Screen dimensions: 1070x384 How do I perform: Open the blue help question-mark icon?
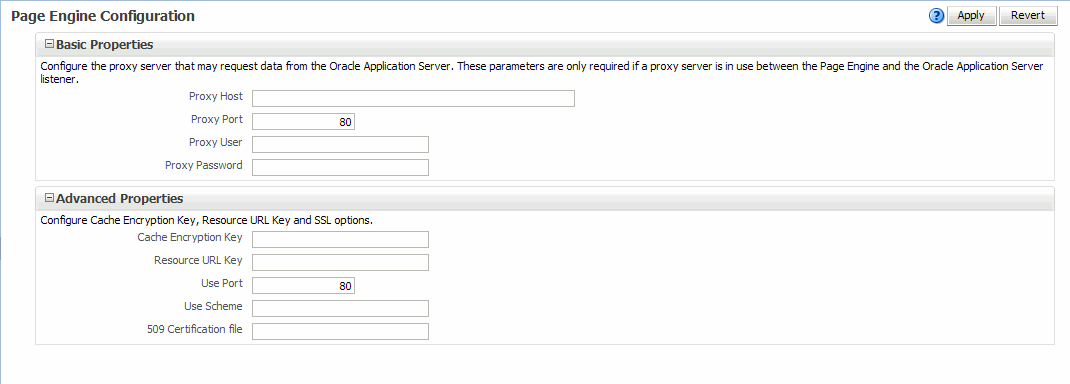(x=937, y=16)
